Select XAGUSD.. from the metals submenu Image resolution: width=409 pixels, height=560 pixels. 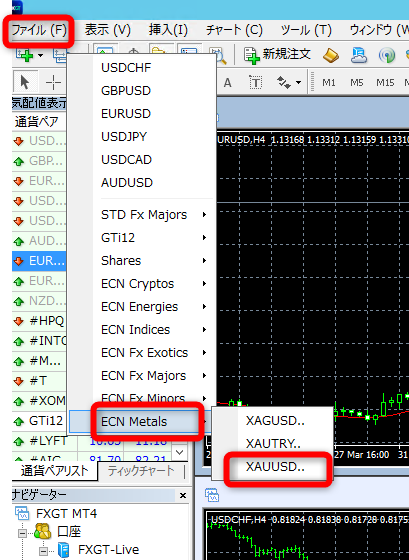click(274, 421)
